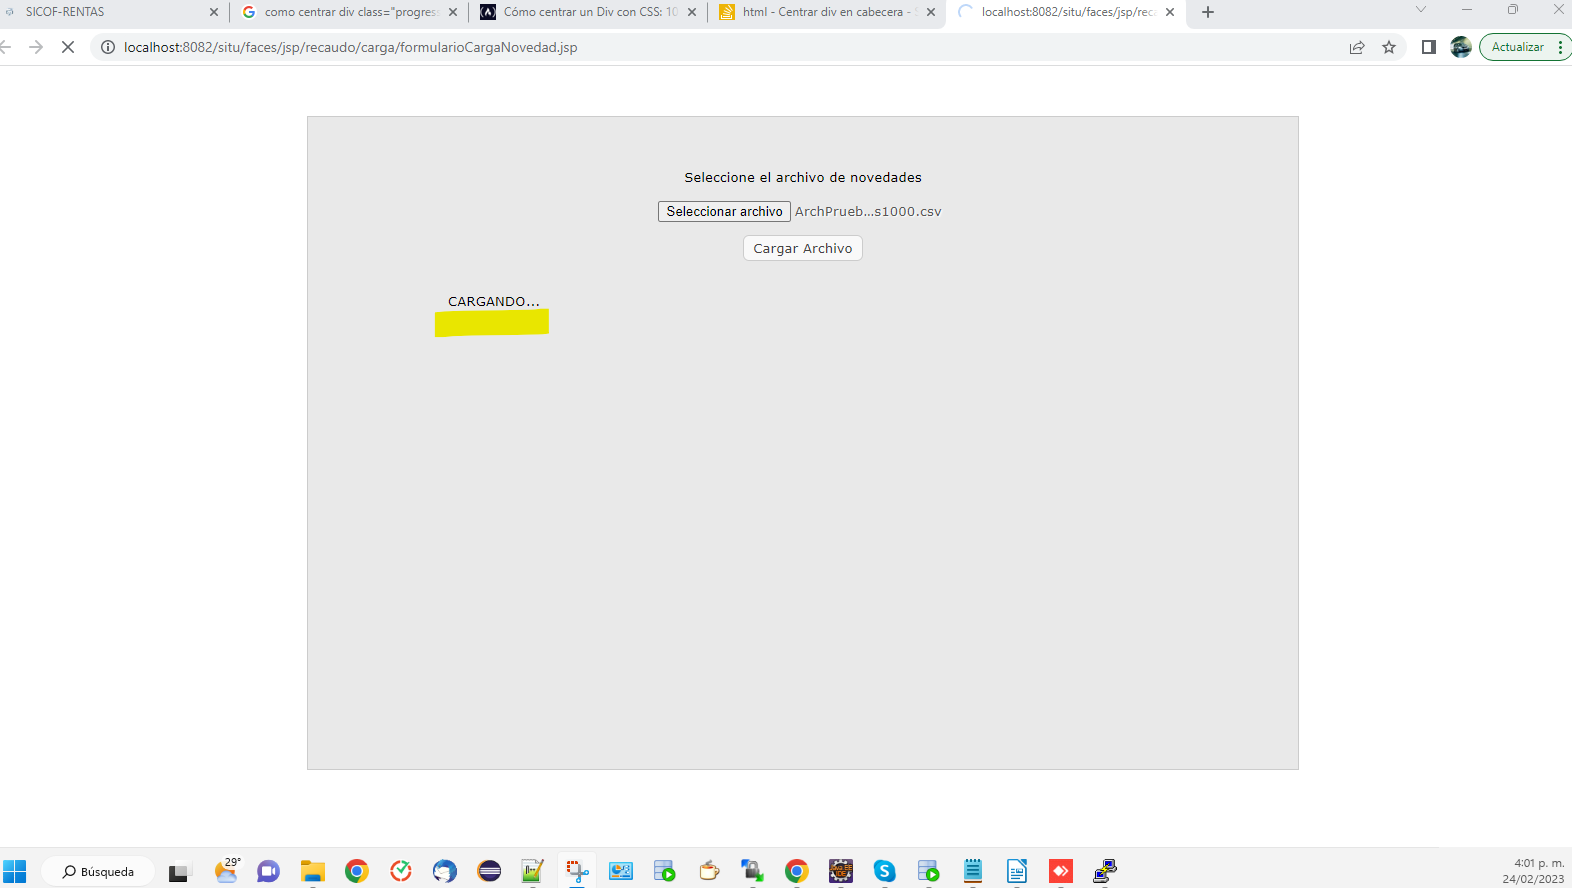The width and height of the screenshot is (1572, 888).
Task: Open the Chrome profile avatar
Action: click(1460, 47)
